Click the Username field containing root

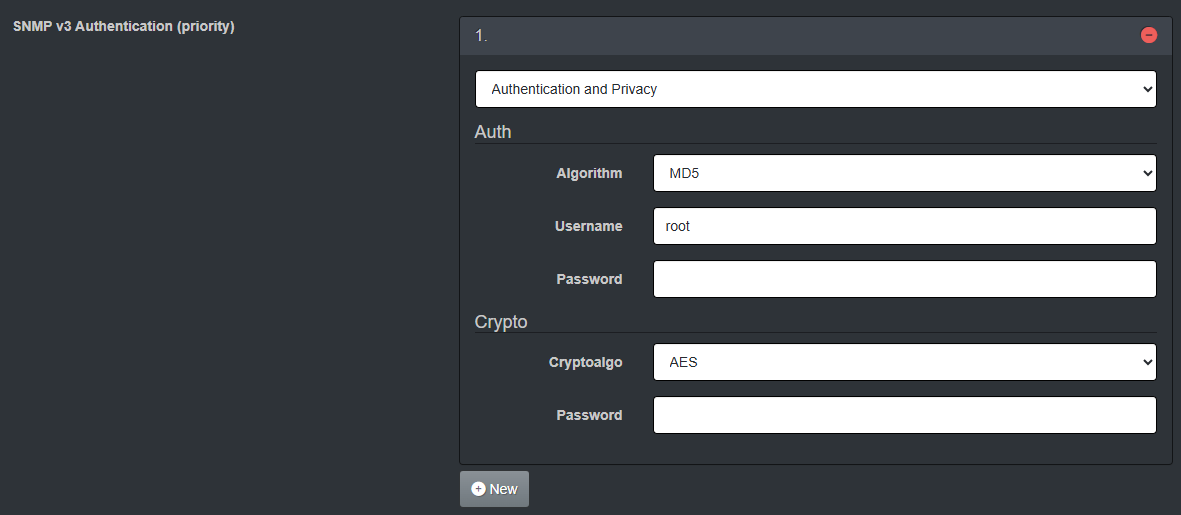[905, 226]
